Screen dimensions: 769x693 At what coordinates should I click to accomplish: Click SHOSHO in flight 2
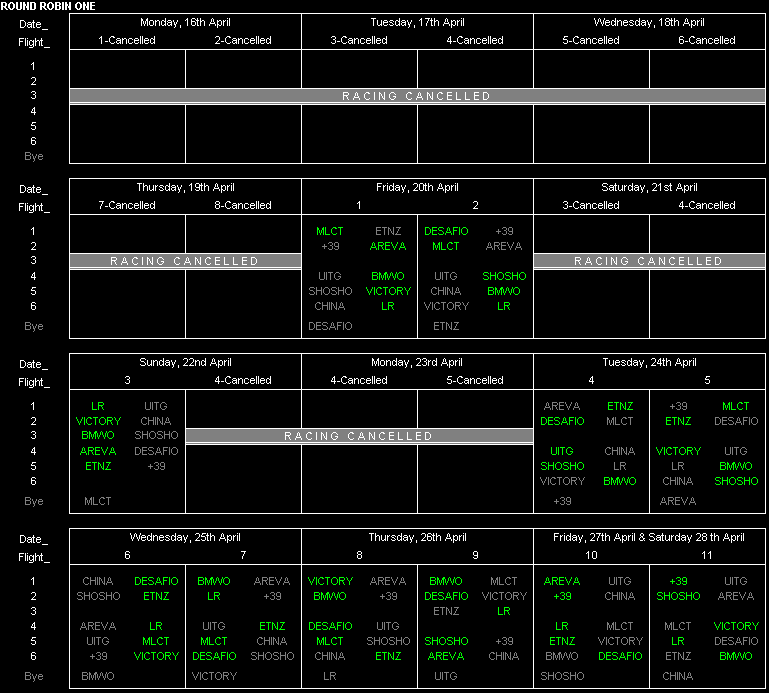tap(504, 276)
